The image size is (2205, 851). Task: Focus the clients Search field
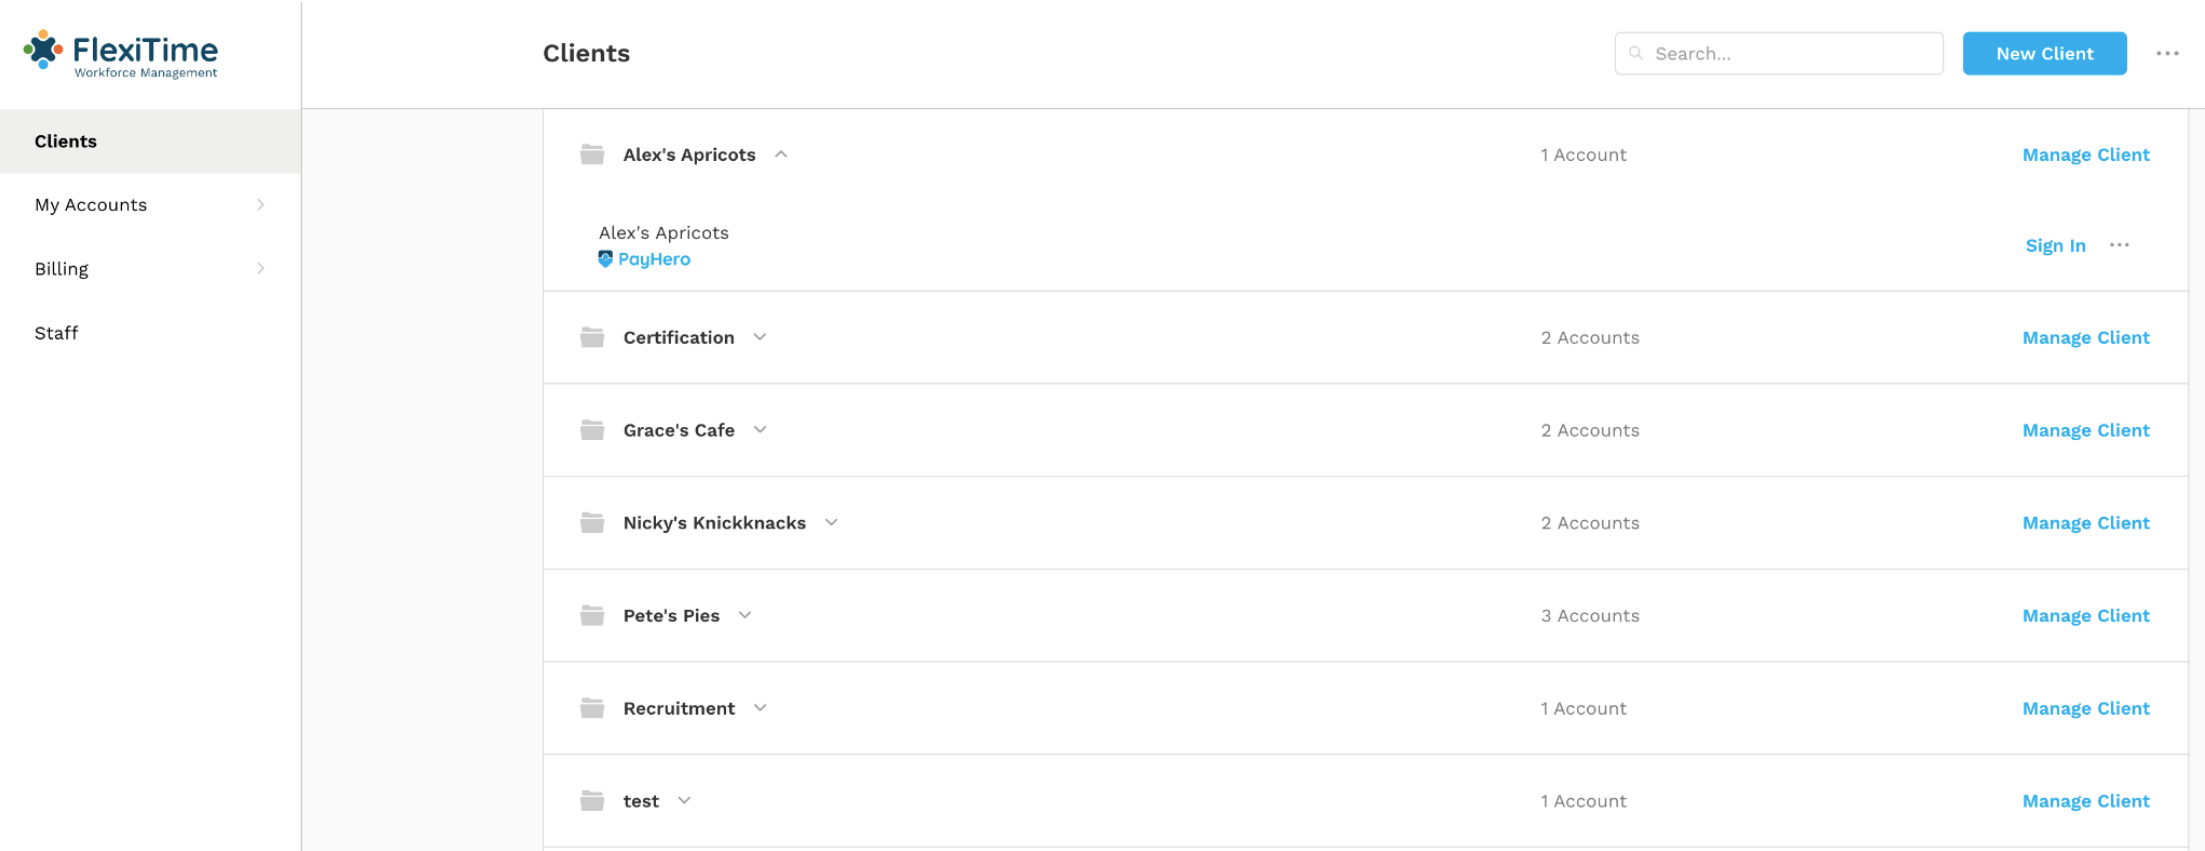(1779, 54)
